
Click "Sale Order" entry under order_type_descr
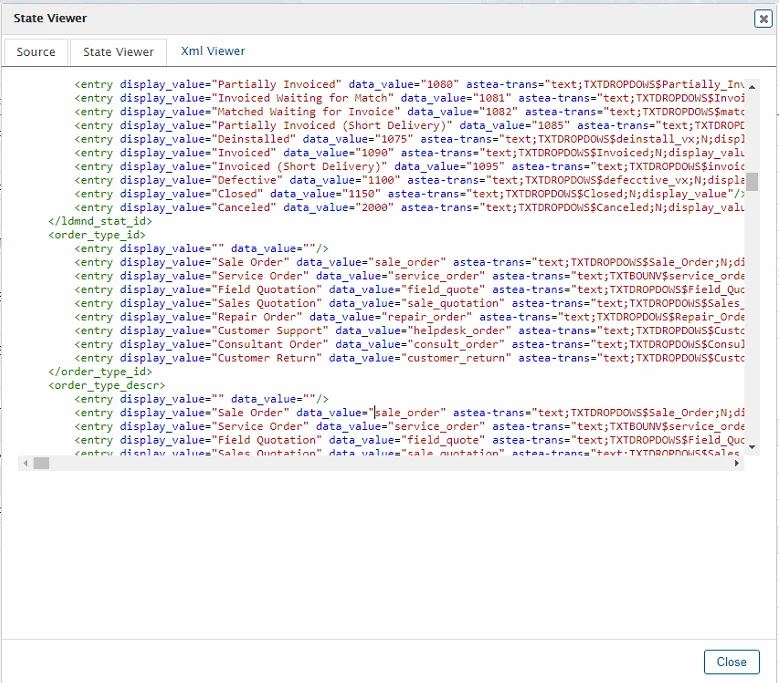tap(409, 413)
